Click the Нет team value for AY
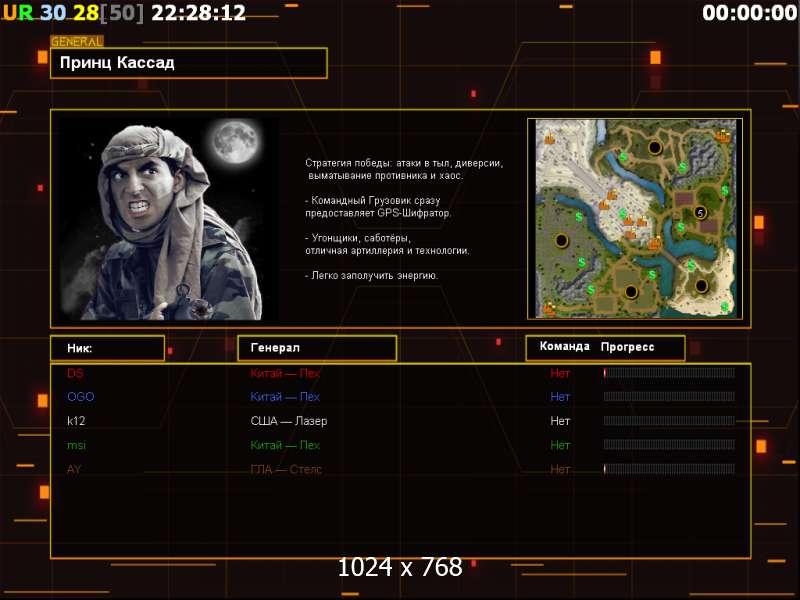This screenshot has height=600, width=800. pos(560,469)
